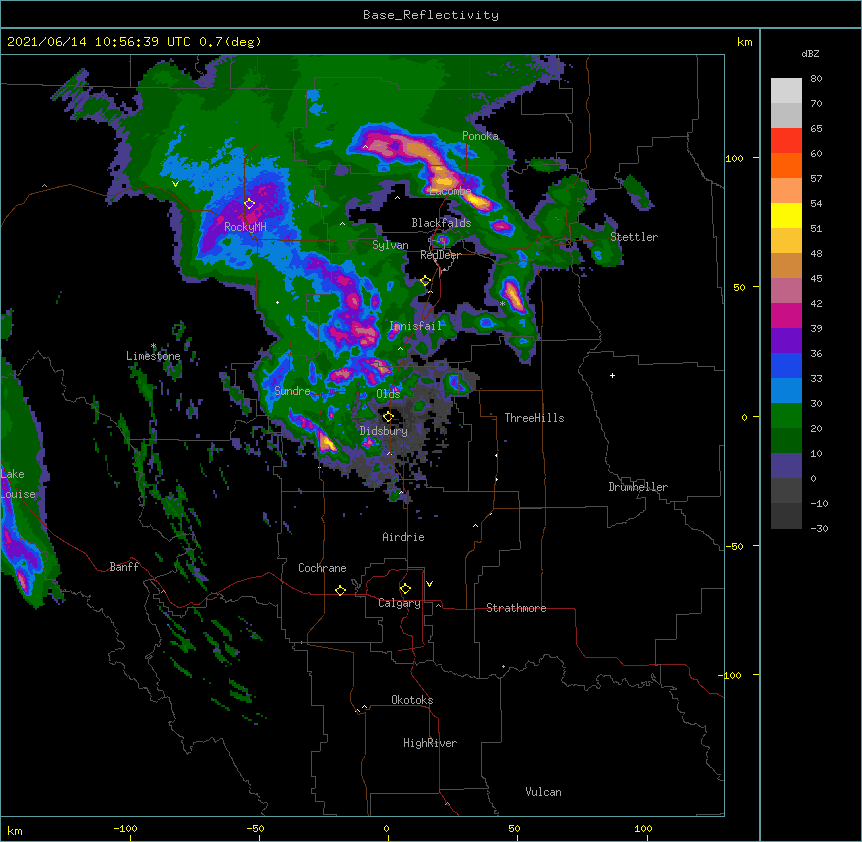Select the Drumheller city label

pos(638,487)
